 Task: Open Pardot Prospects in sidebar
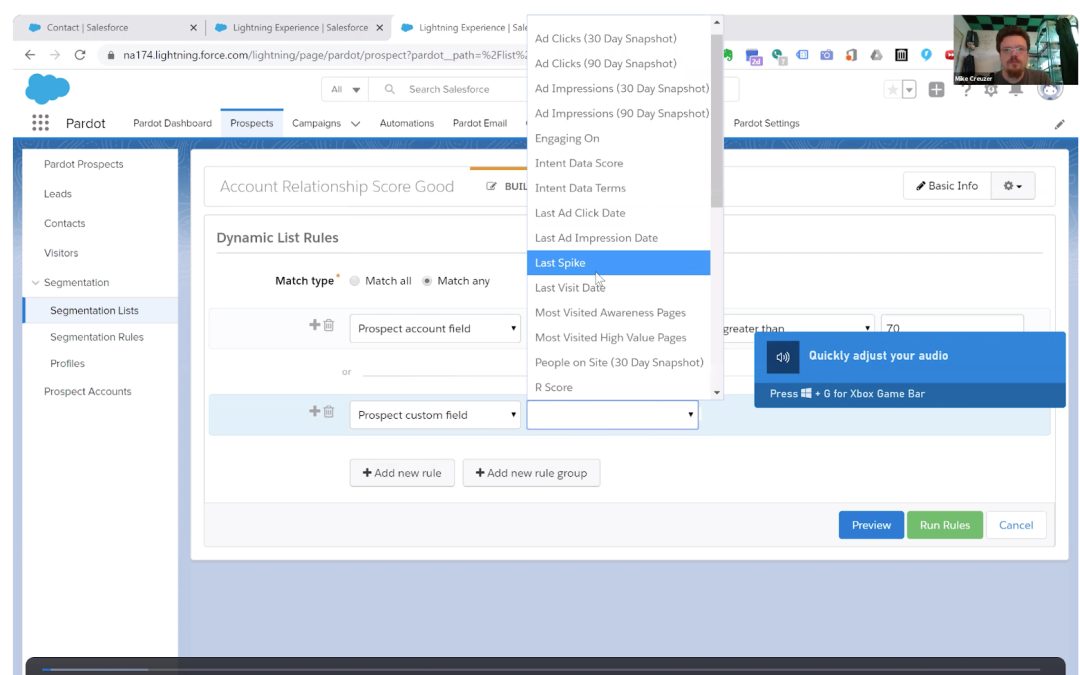point(83,164)
